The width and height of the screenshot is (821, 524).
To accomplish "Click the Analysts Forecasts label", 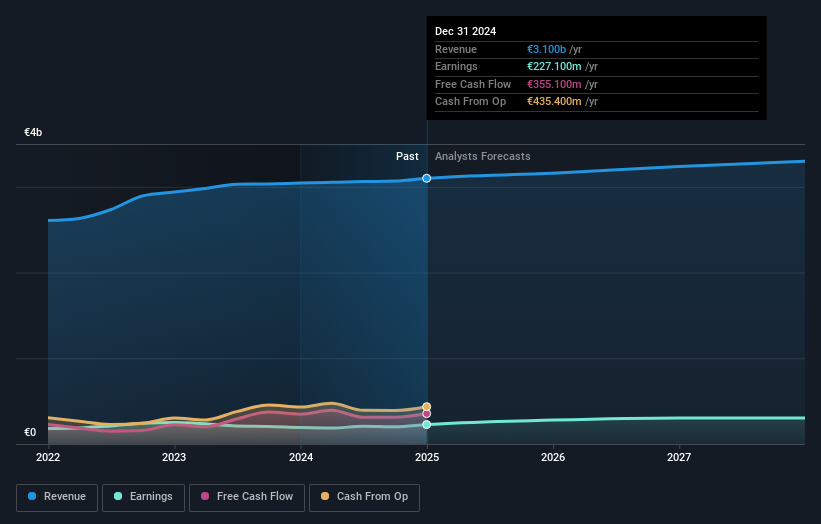I will (x=483, y=157).
